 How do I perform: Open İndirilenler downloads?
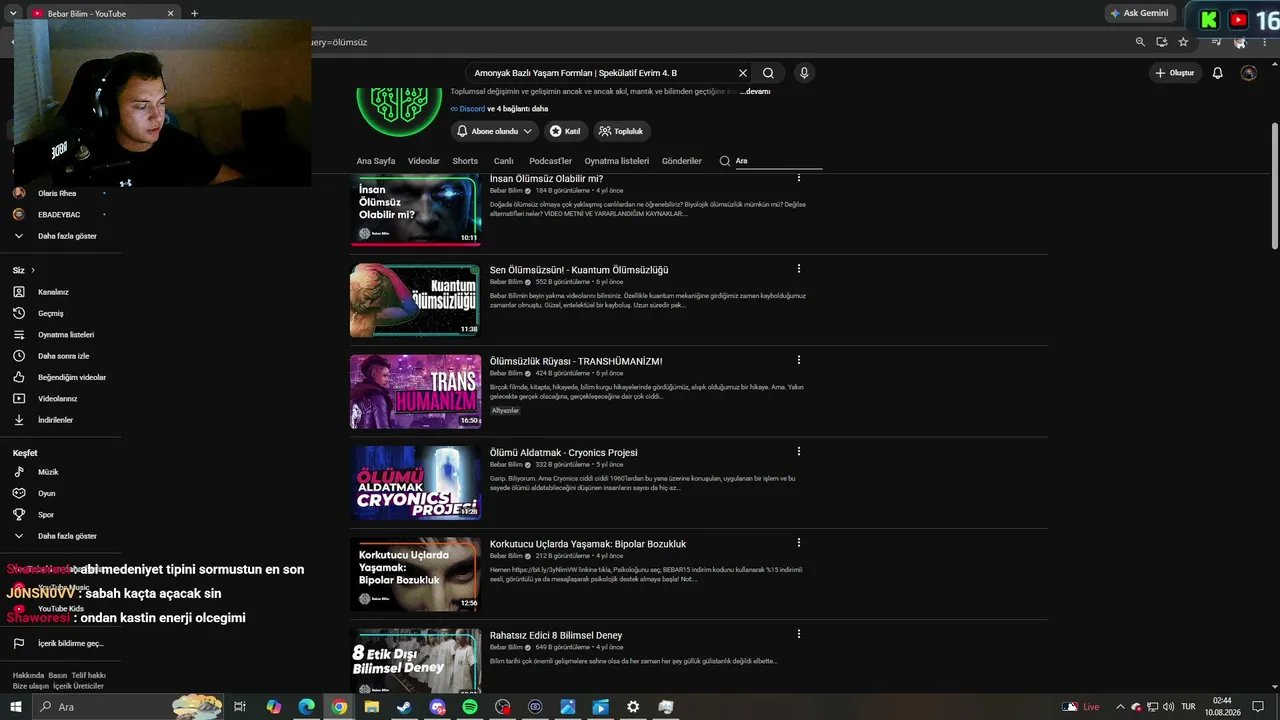(x=56, y=420)
